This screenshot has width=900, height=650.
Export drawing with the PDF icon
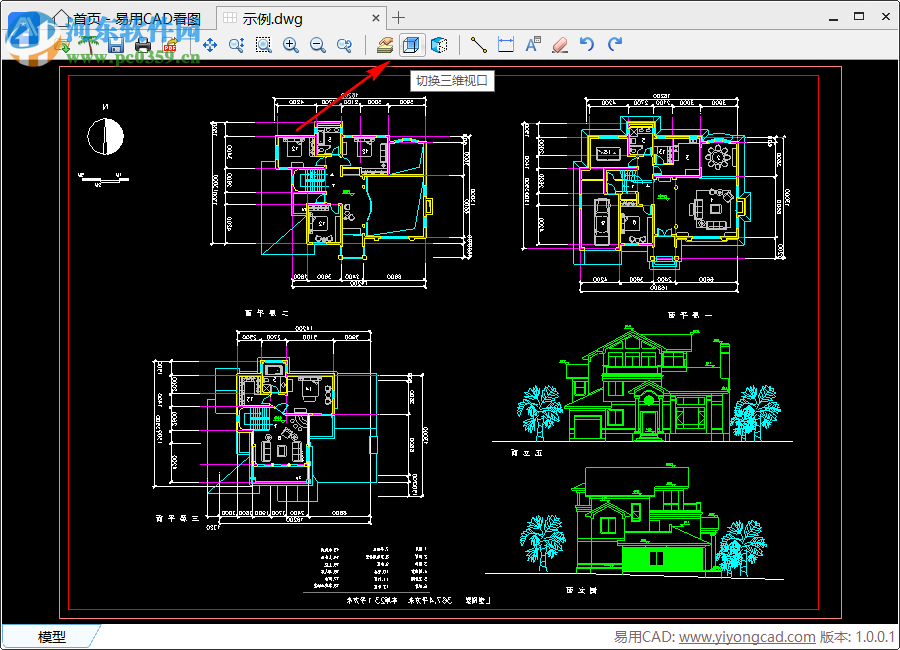pyautogui.click(x=169, y=45)
